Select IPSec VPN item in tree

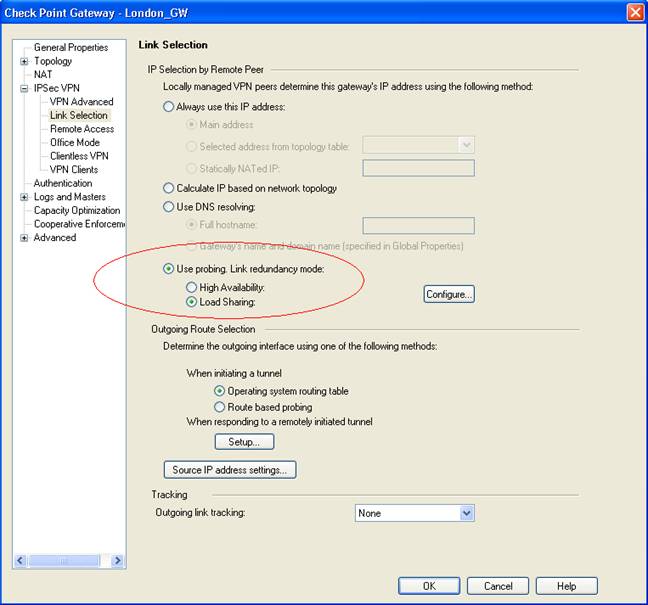click(x=57, y=88)
